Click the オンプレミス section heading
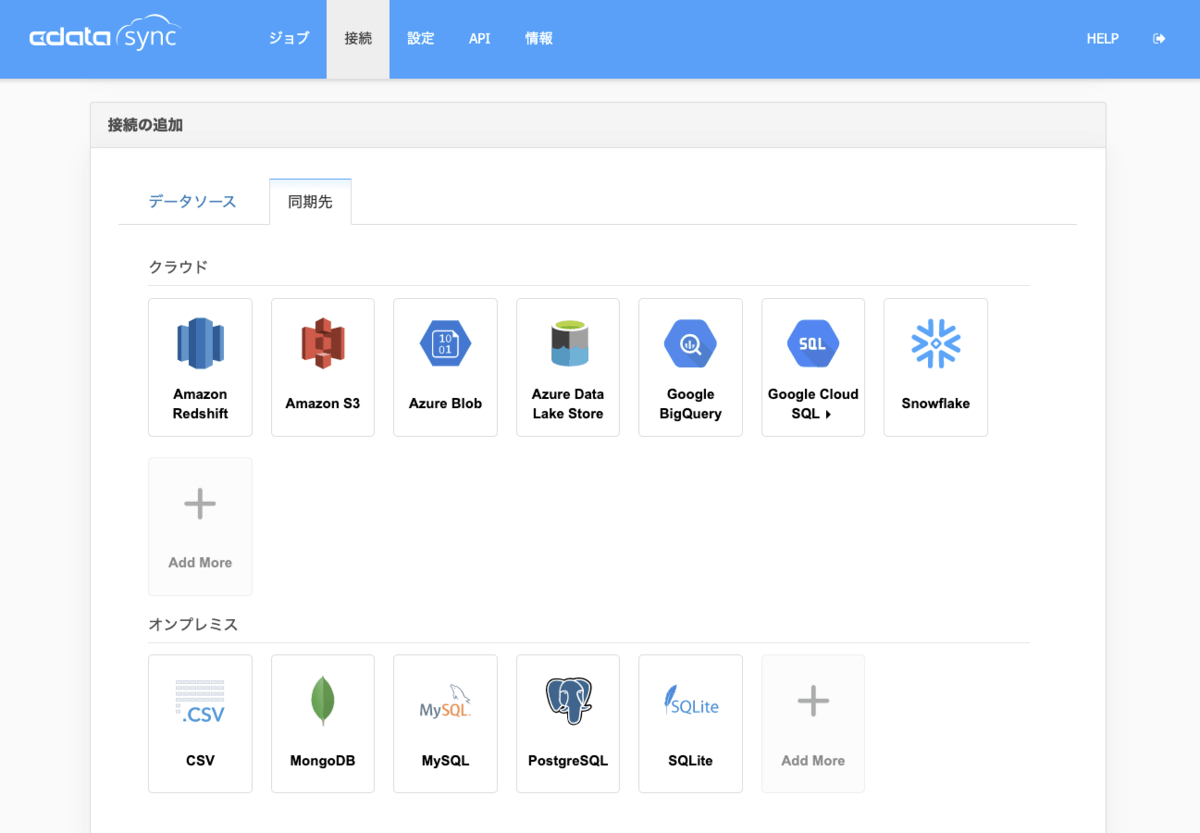 tap(193, 624)
